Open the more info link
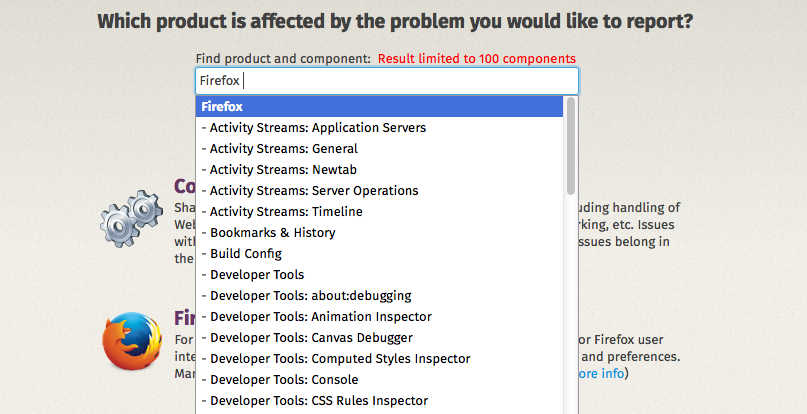Screen dimensions: 807x414 (601, 373)
